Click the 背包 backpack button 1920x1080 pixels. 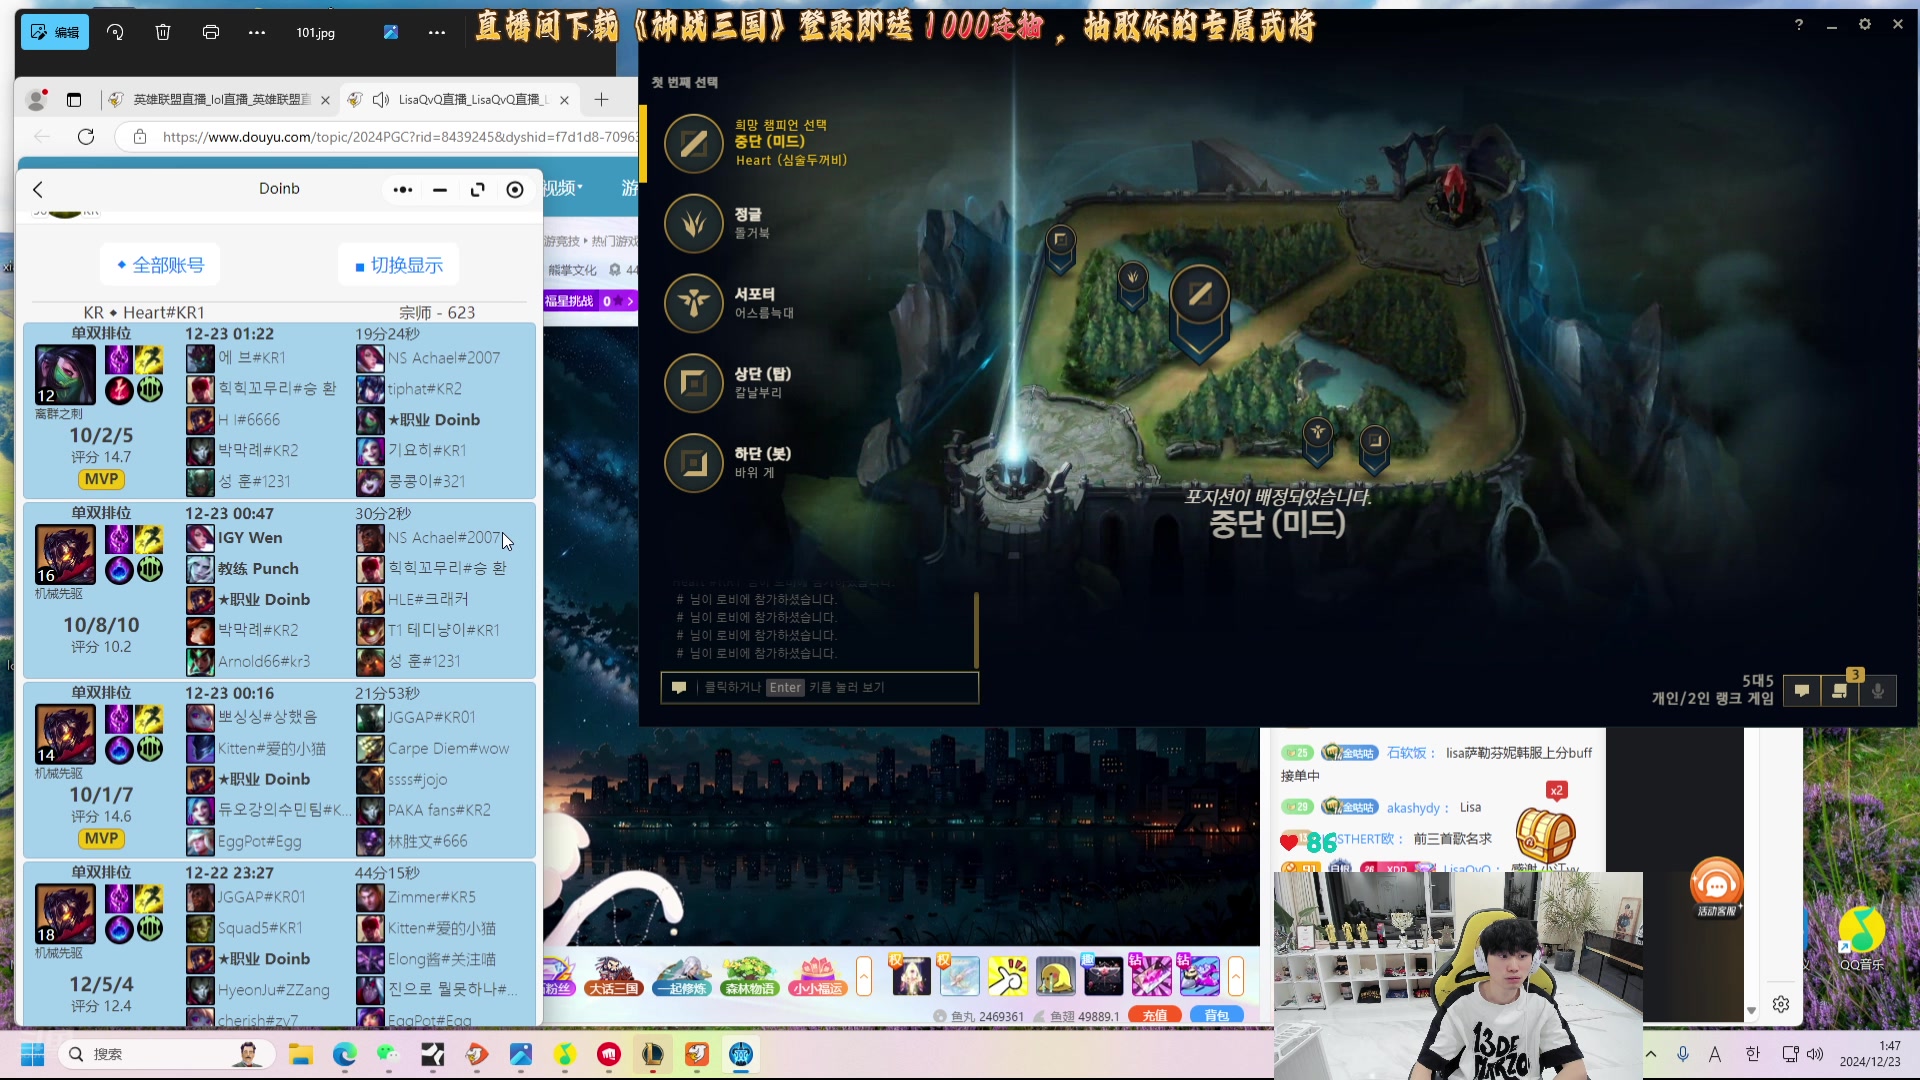coord(1216,1015)
